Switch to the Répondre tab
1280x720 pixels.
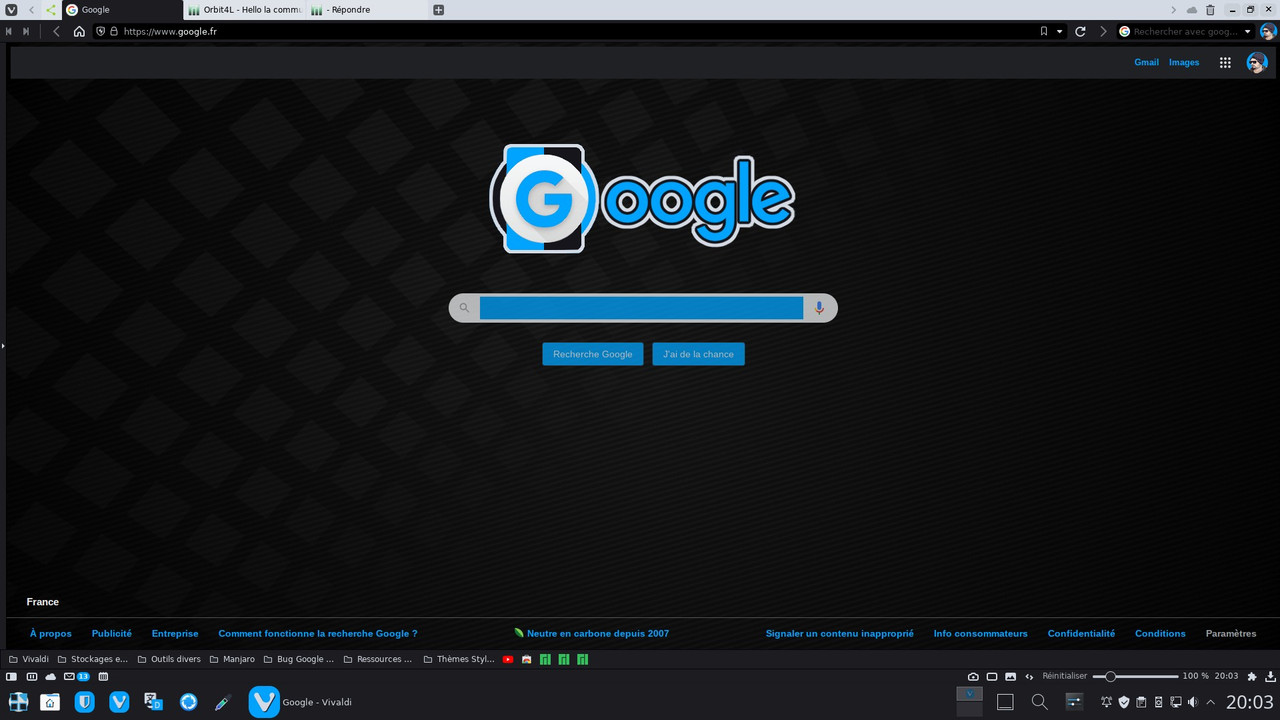[x=367, y=9]
